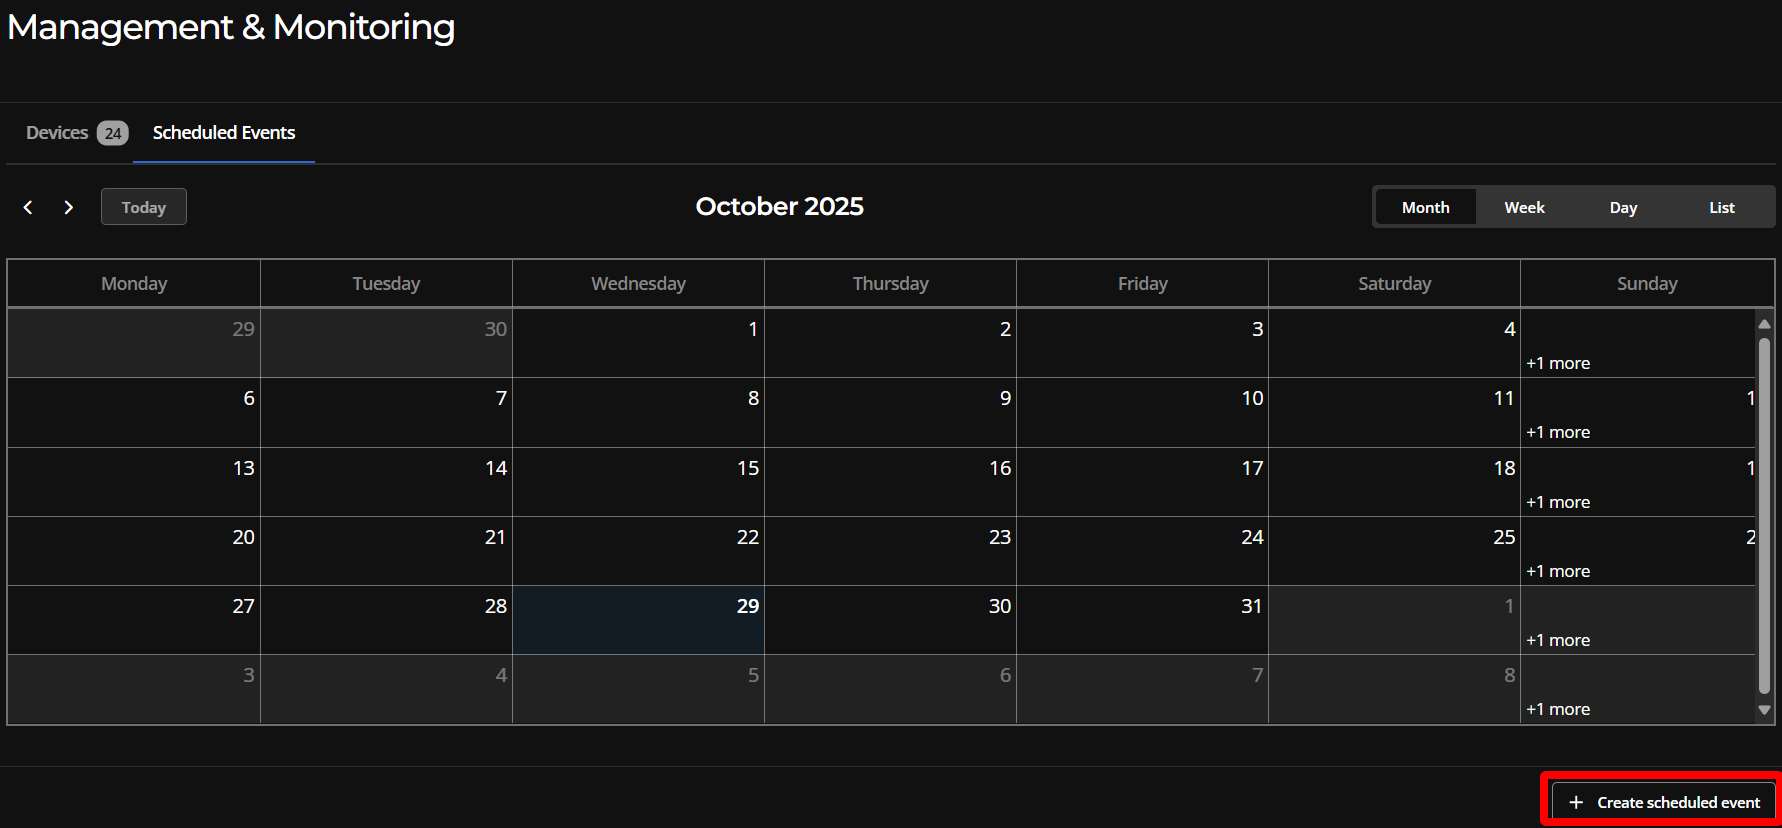Screen dimensions: 1782x828
Task: Click the Tuesday column header
Action: (386, 284)
